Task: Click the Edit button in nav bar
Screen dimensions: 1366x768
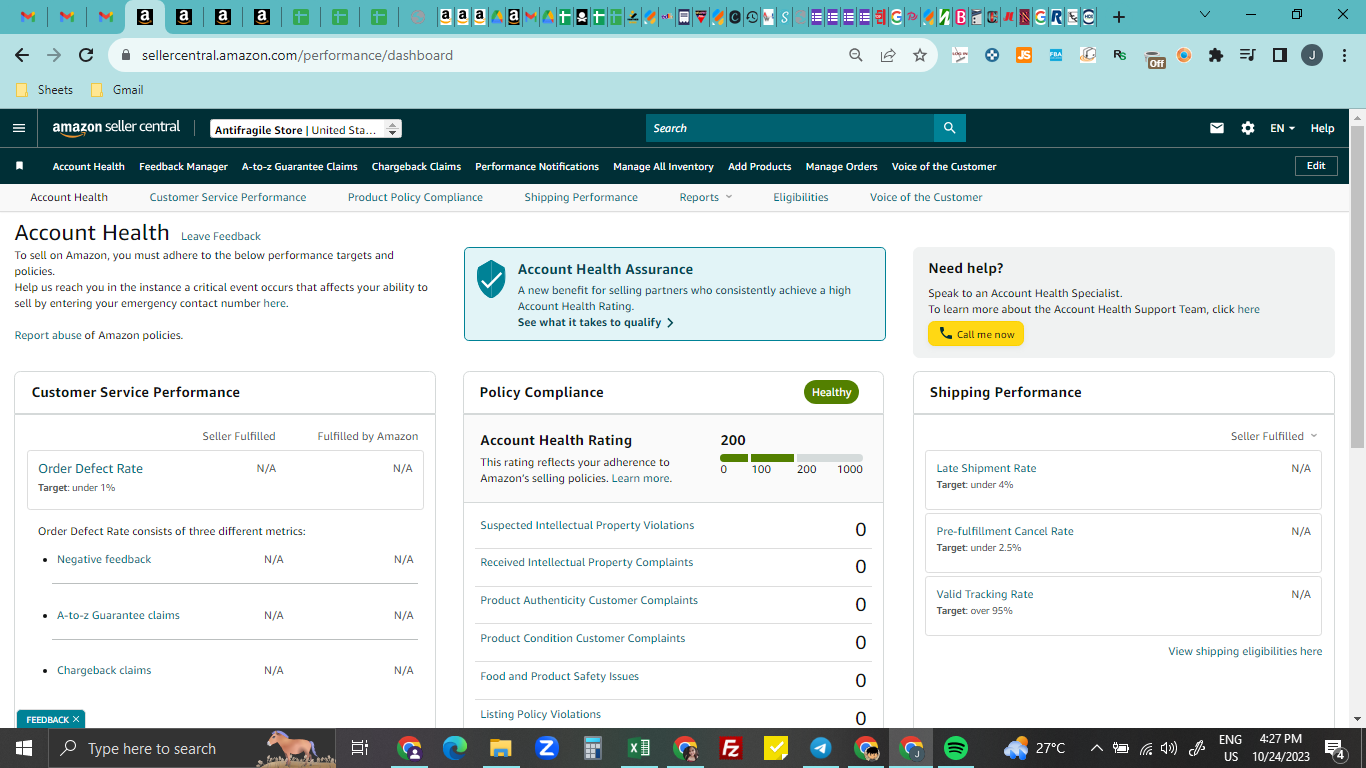Action: coord(1316,166)
